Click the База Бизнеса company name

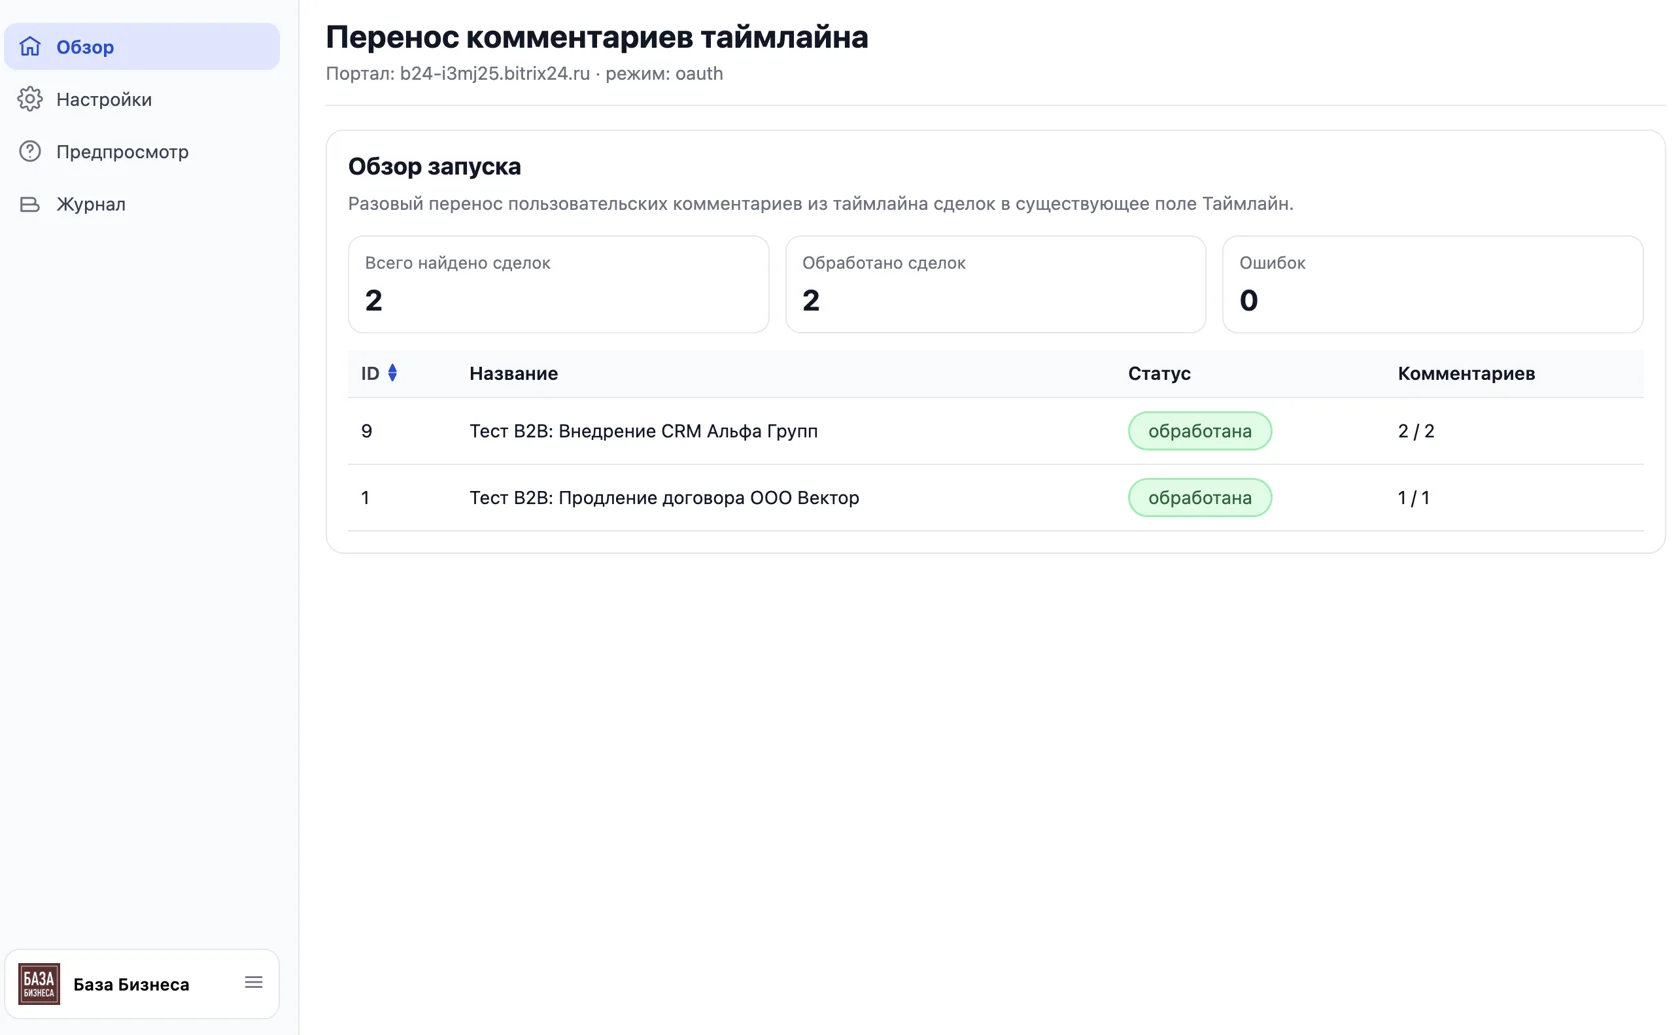coord(131,984)
